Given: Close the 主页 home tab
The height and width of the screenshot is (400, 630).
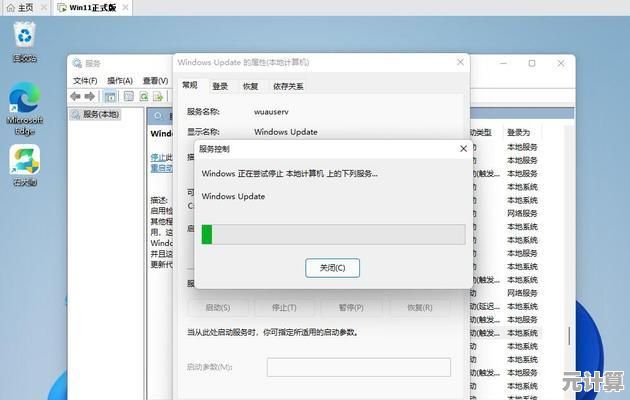Looking at the screenshot, I should click(44, 8).
